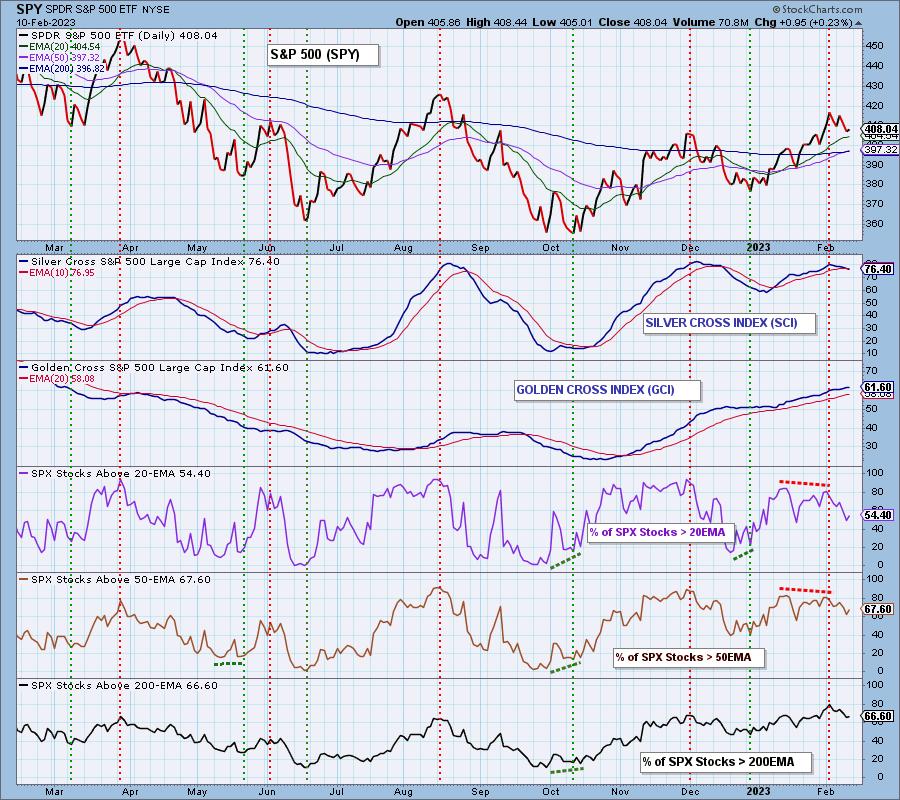Click the purple 397.32 tag on right axis

pyautogui.click(x=880, y=149)
